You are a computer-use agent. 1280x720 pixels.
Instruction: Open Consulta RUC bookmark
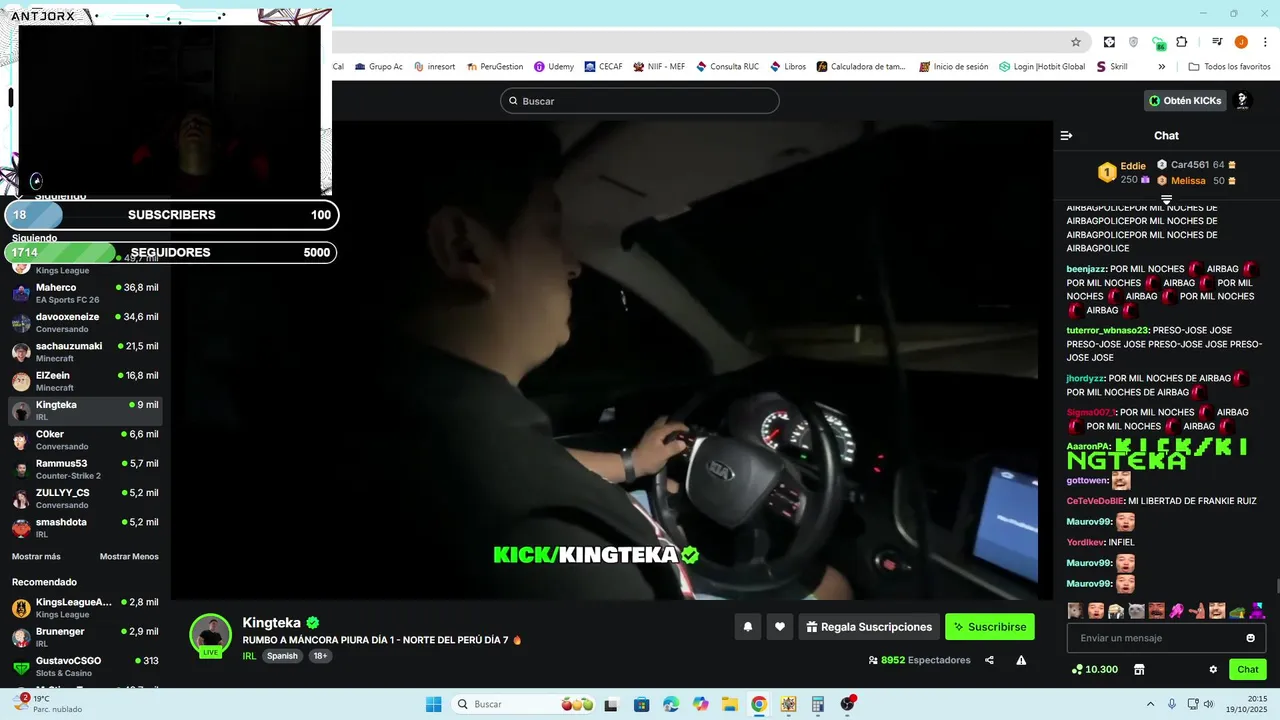point(727,67)
